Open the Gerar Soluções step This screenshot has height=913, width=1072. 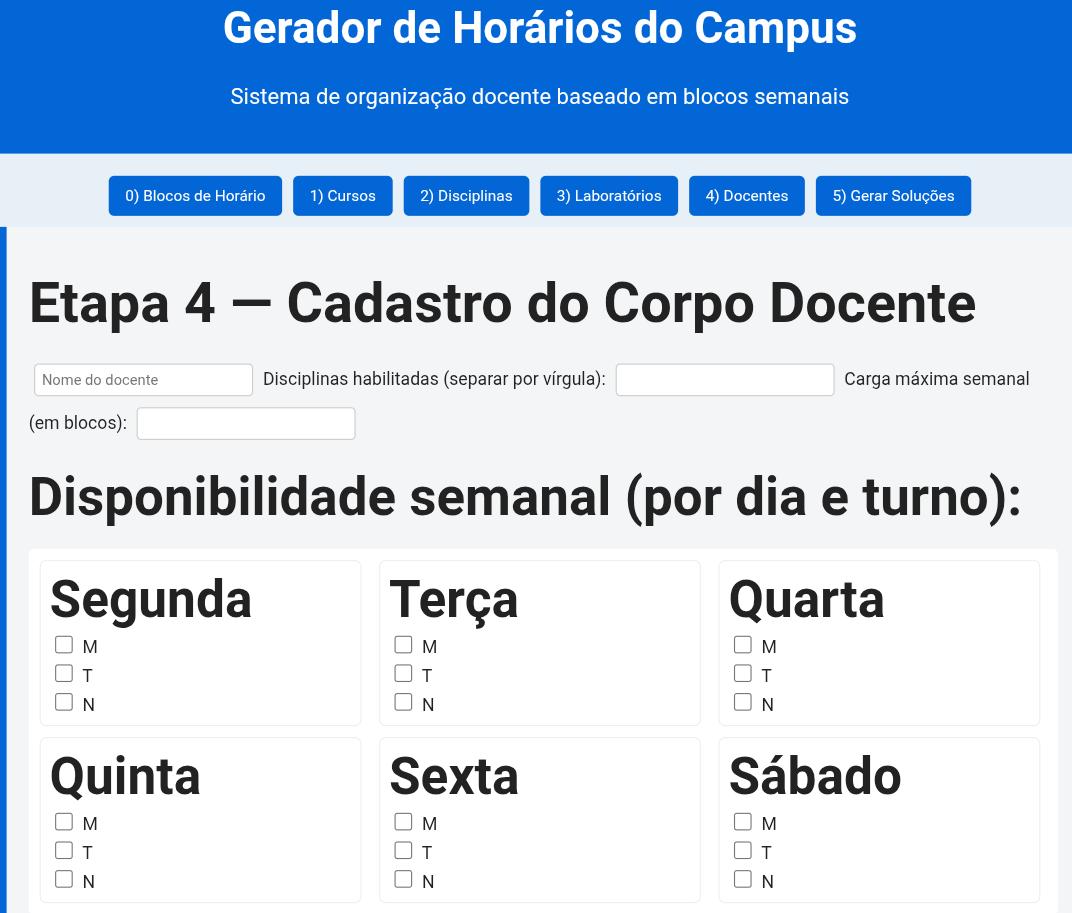click(893, 196)
